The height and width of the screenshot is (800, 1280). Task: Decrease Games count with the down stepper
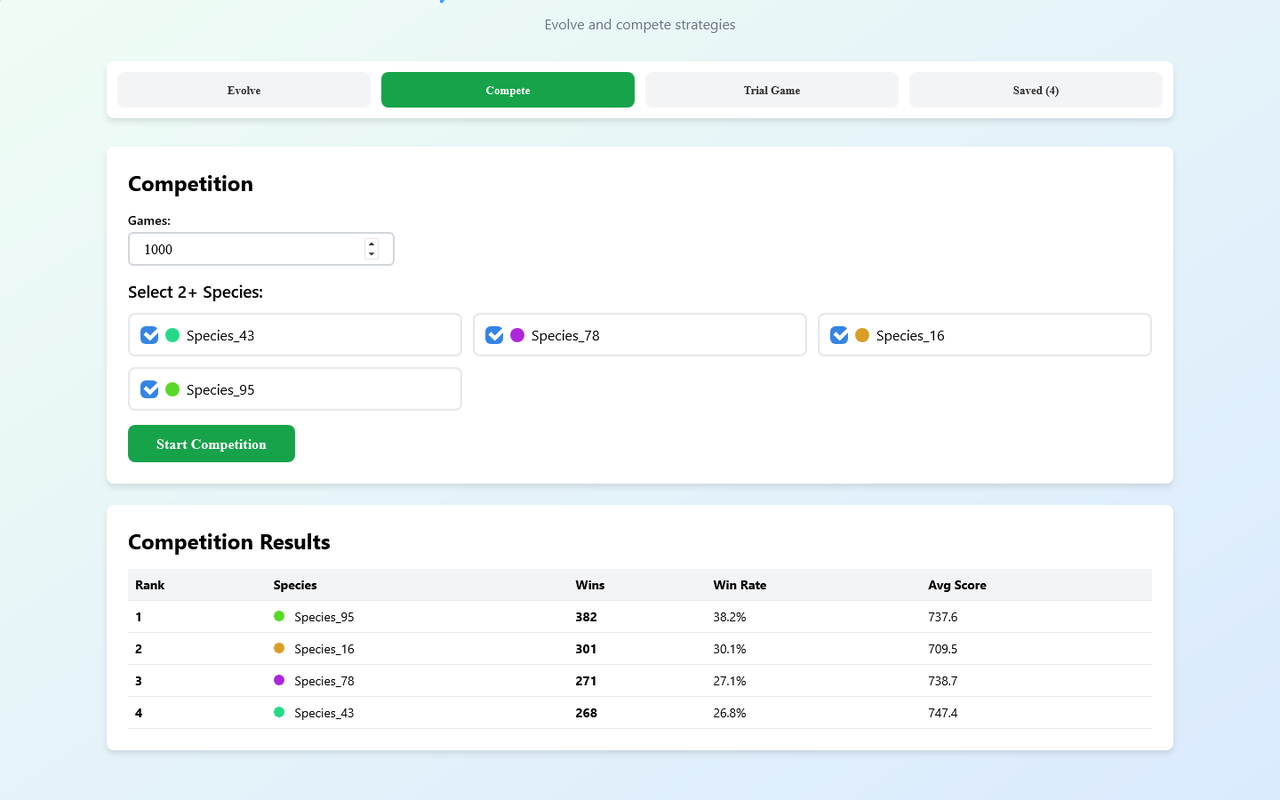(x=372, y=254)
